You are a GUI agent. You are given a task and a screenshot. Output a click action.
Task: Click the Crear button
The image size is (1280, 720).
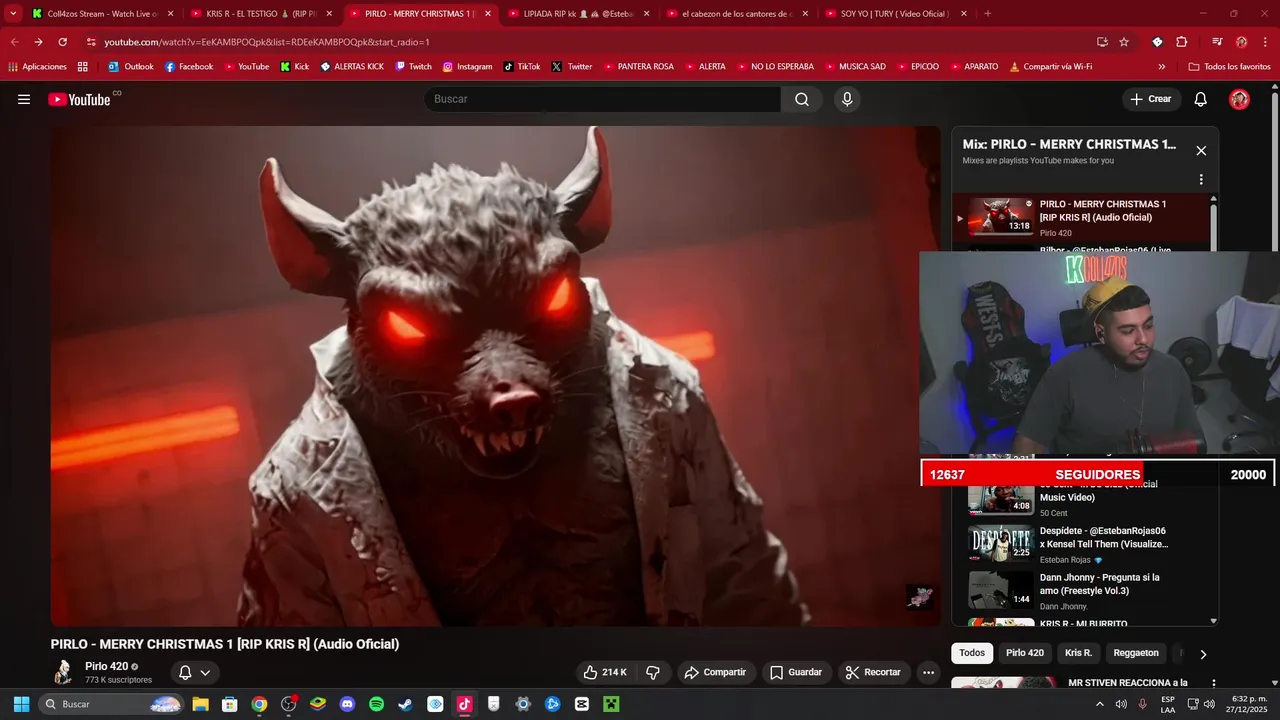click(1151, 99)
